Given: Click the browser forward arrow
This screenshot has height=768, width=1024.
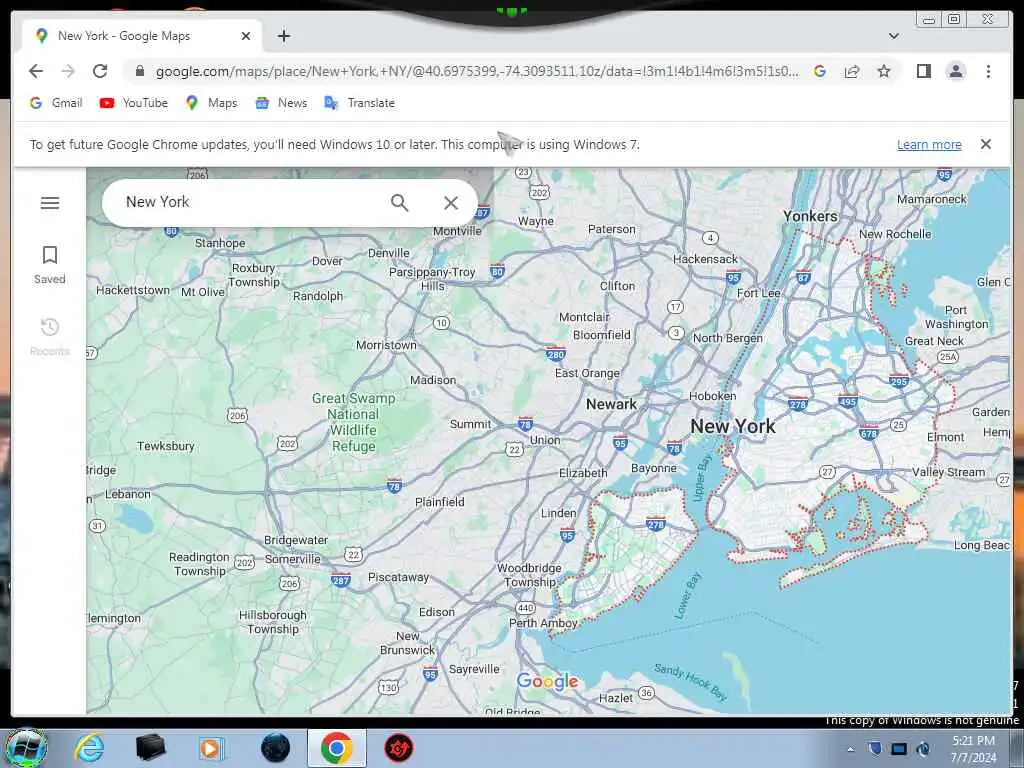Looking at the screenshot, I should click(68, 71).
